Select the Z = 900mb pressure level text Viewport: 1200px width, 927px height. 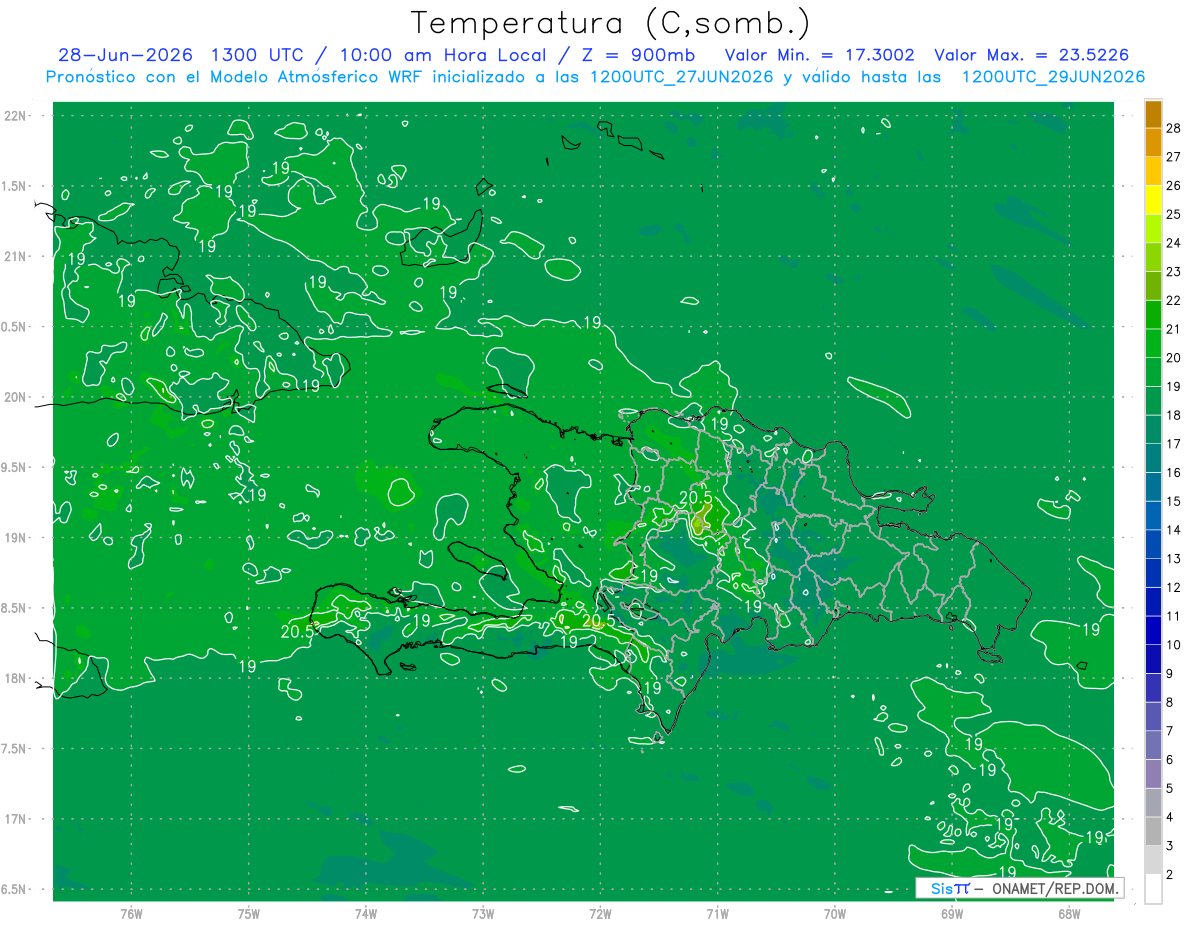tap(639, 55)
